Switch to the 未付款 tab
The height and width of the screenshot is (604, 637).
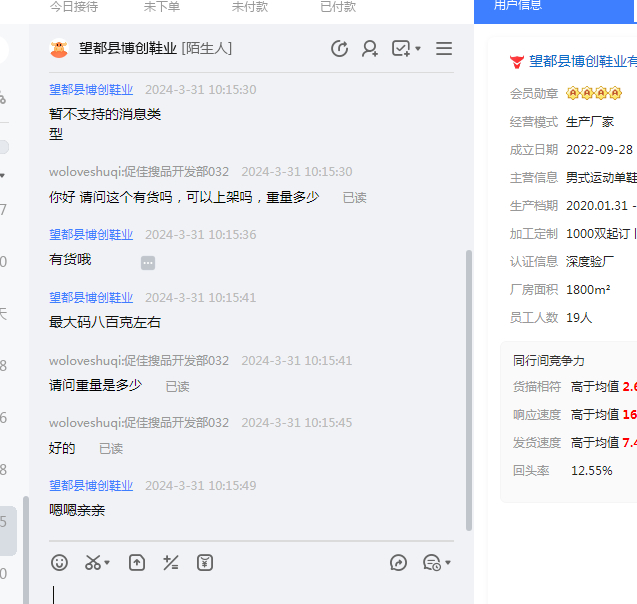(250, 6)
